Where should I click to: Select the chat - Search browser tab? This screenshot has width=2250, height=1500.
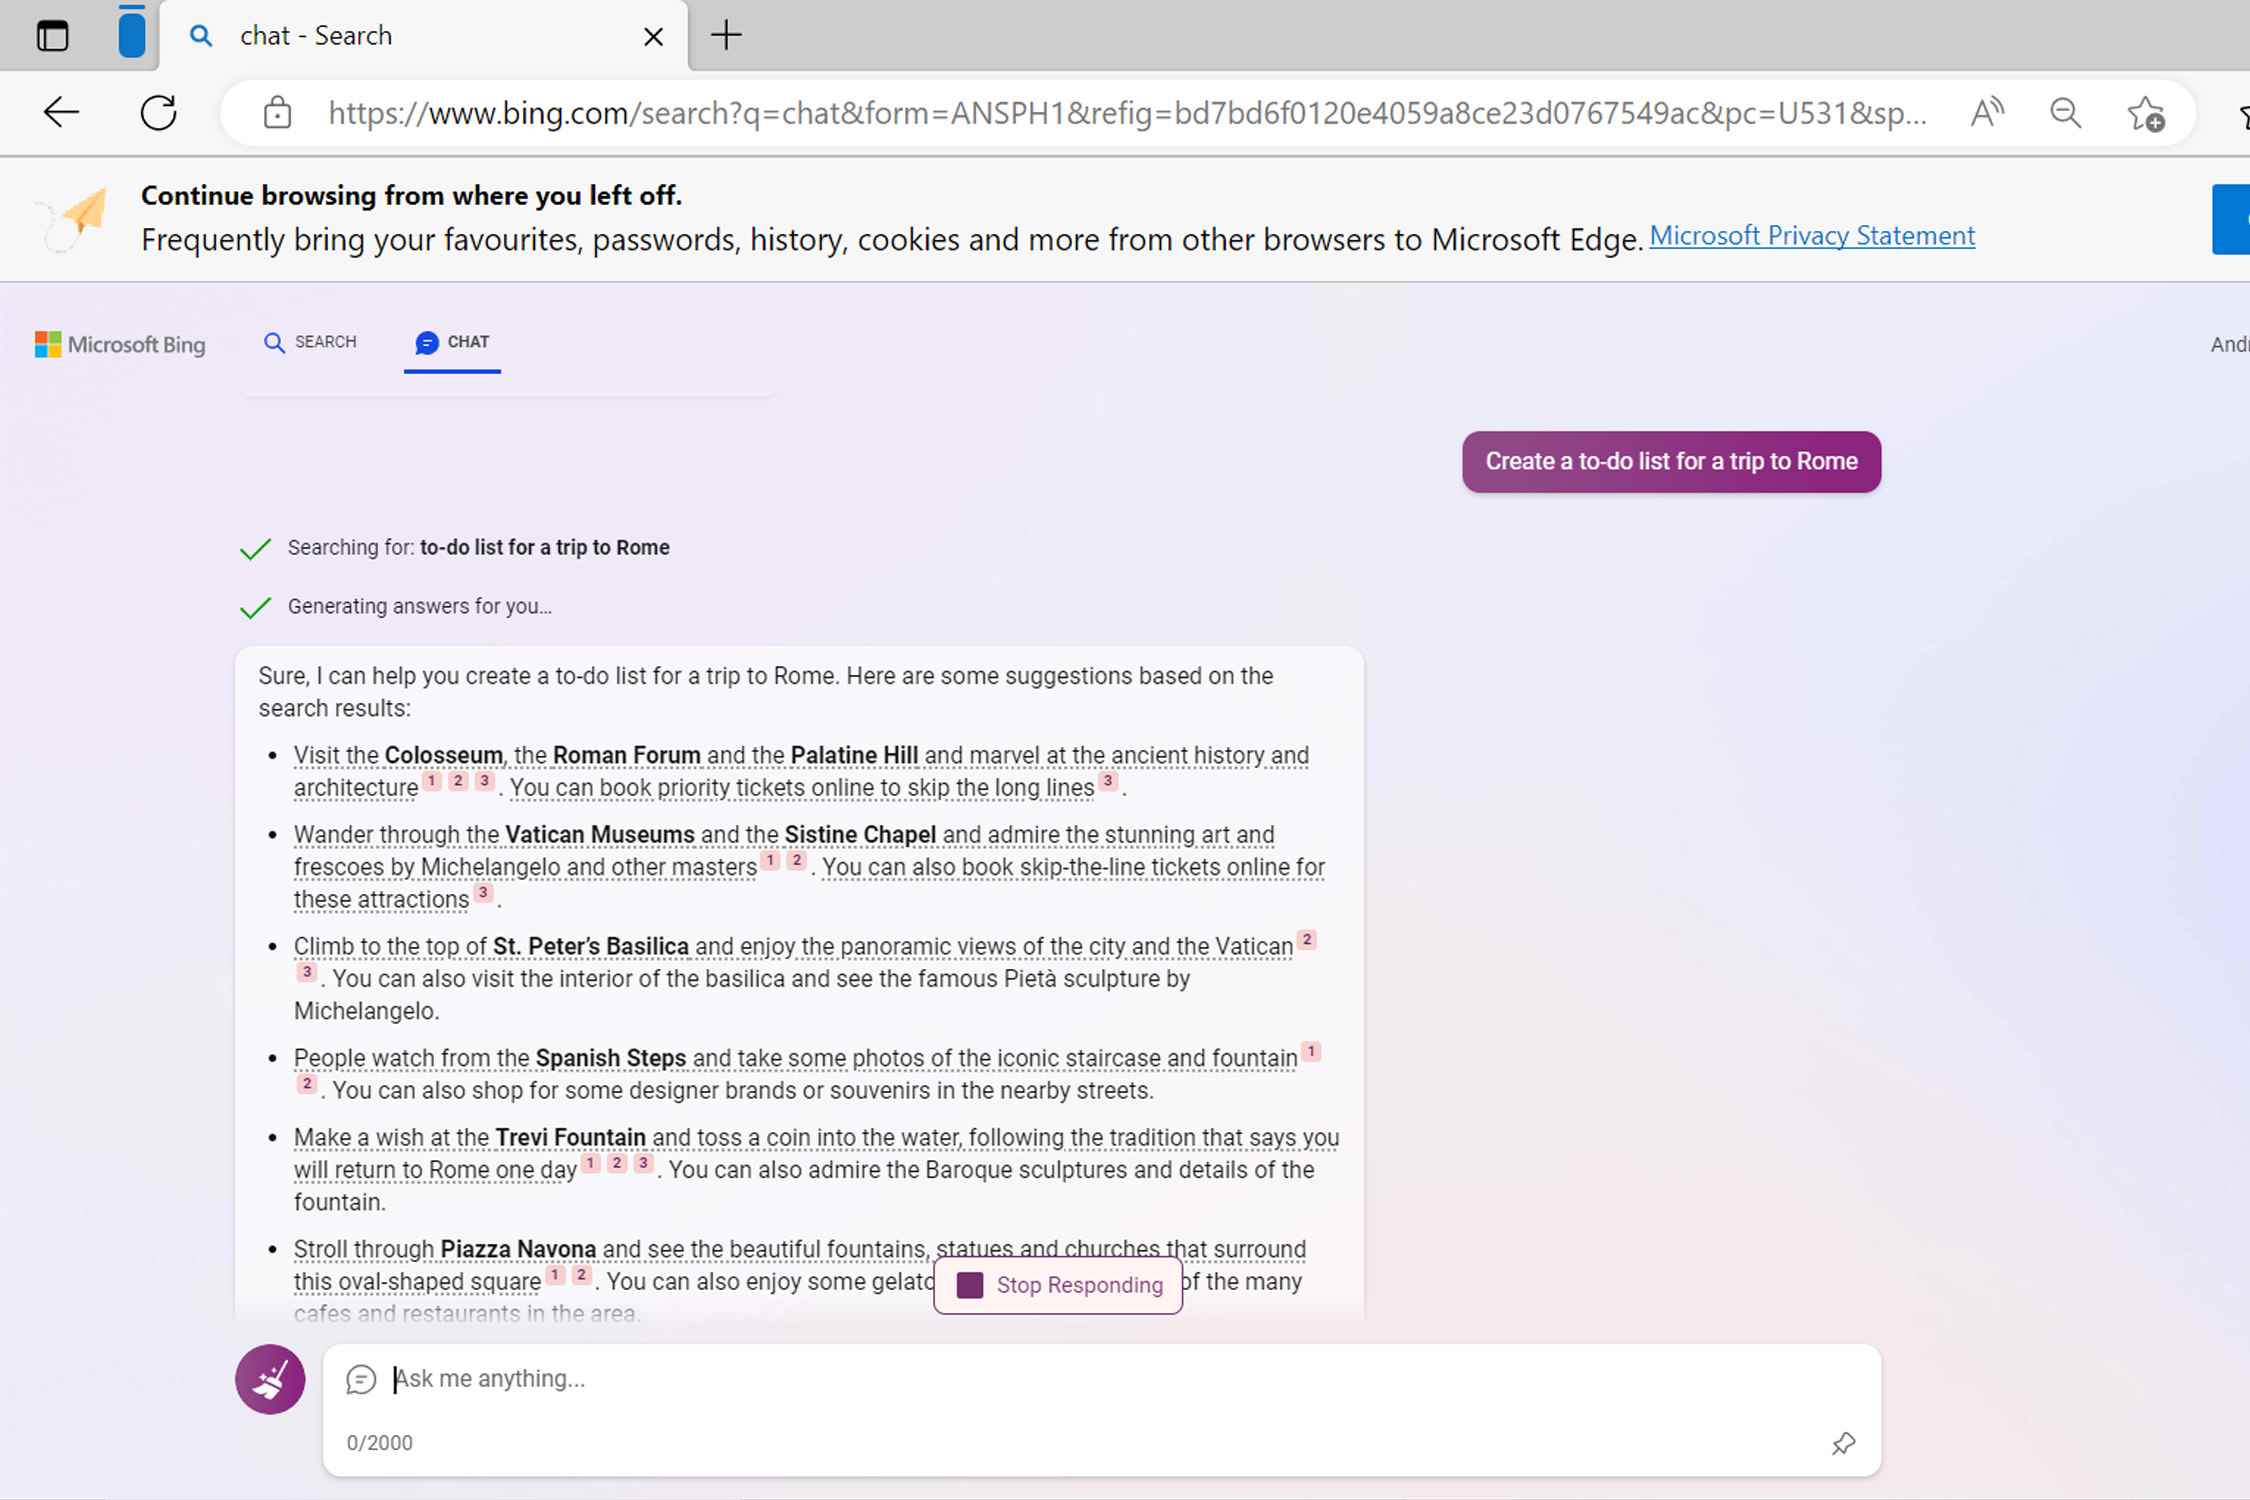coord(423,36)
